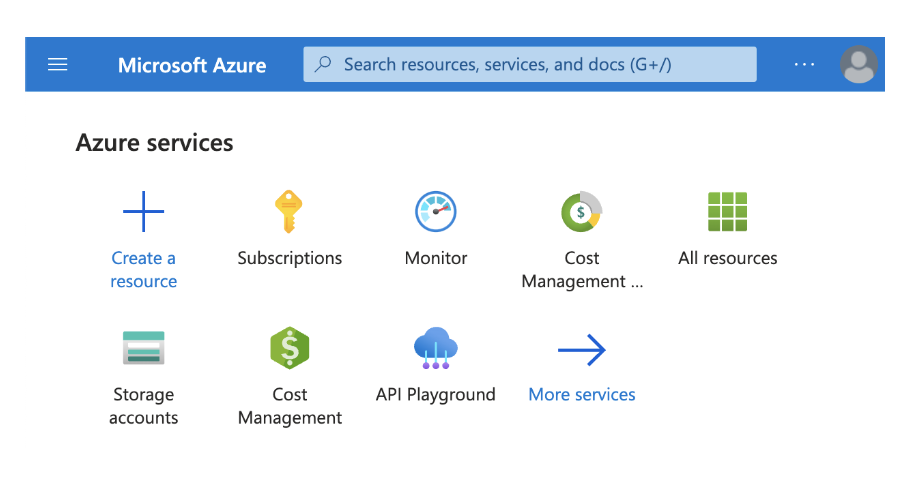Open the Storage accounts icon

pyautogui.click(x=144, y=348)
